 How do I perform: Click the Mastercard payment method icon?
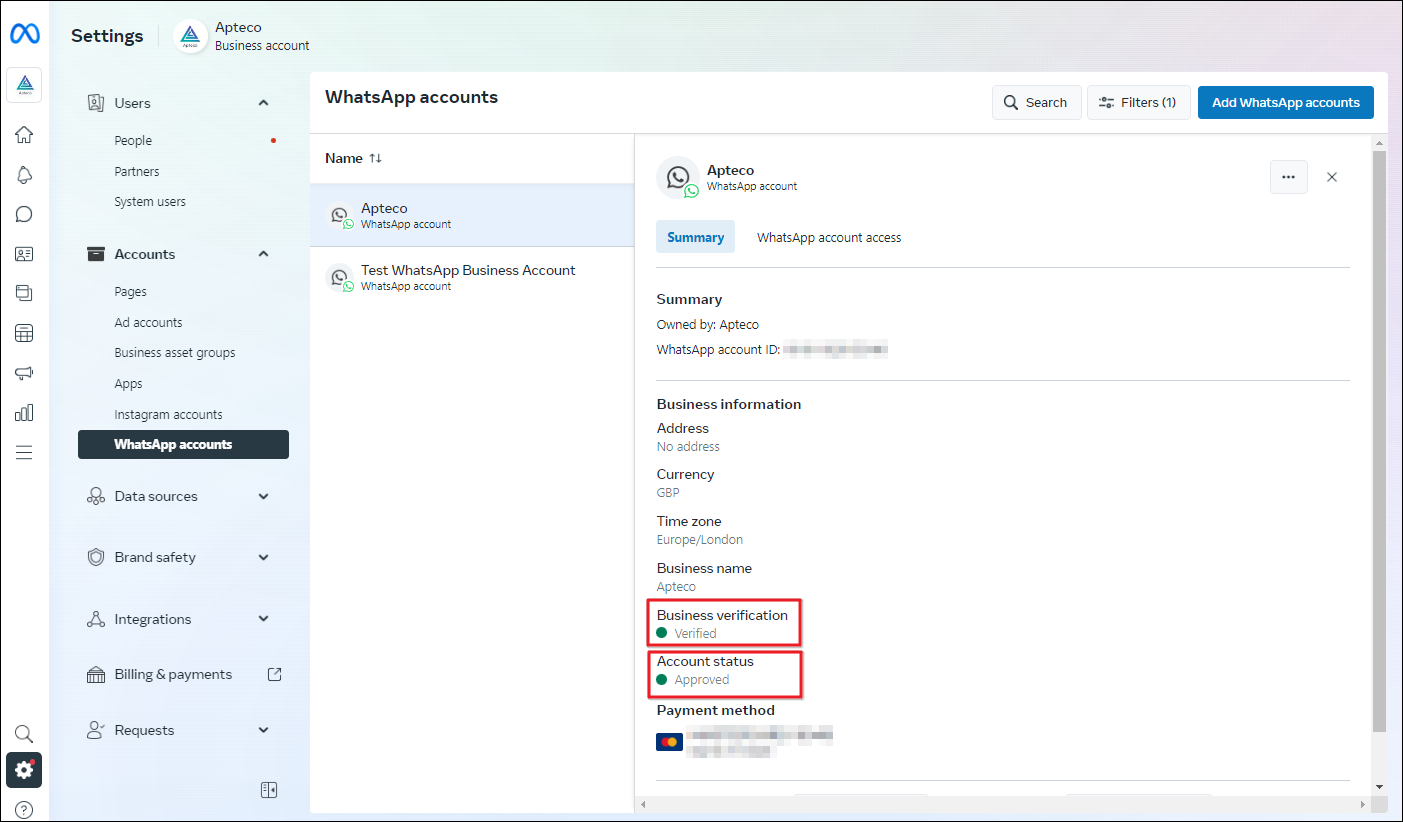(x=669, y=742)
